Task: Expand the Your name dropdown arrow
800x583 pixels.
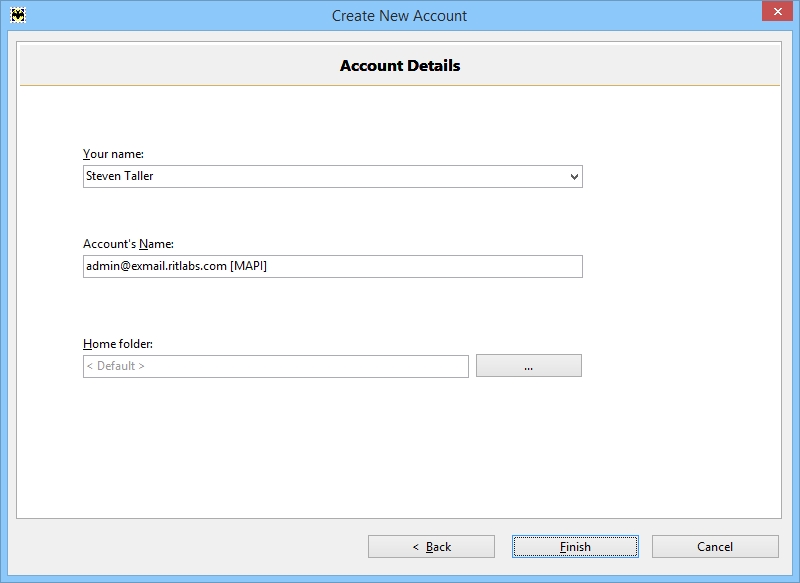Action: click(x=574, y=177)
